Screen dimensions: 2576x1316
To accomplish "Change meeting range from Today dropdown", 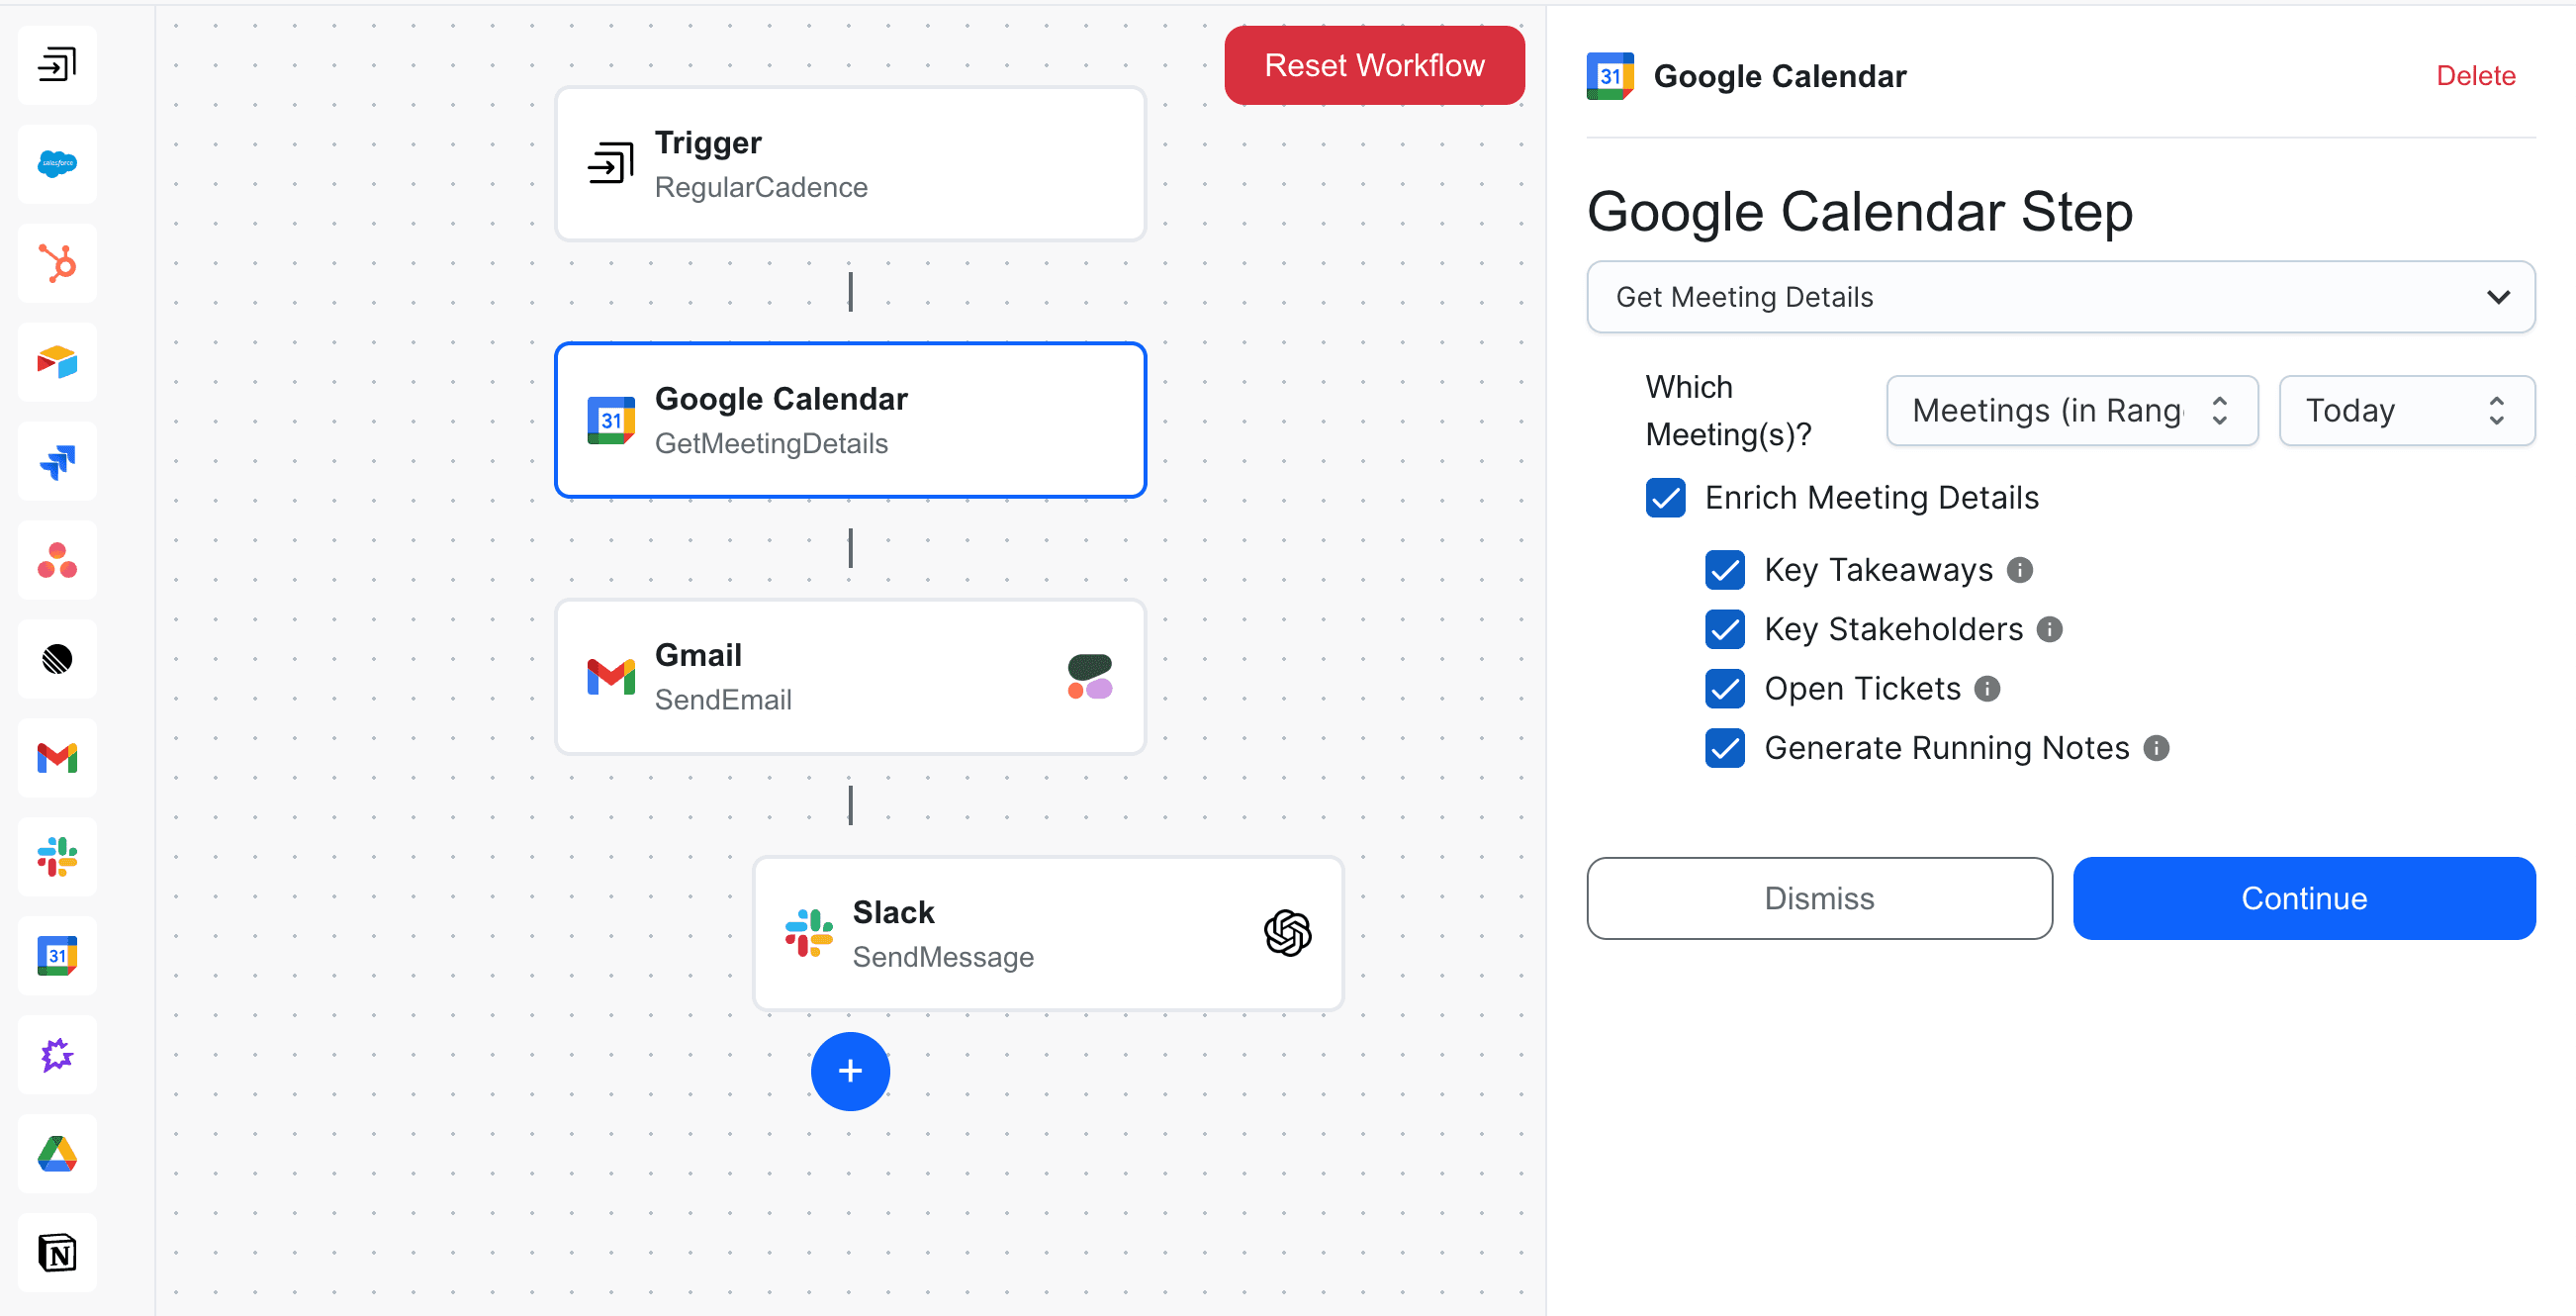I will (x=2405, y=410).
